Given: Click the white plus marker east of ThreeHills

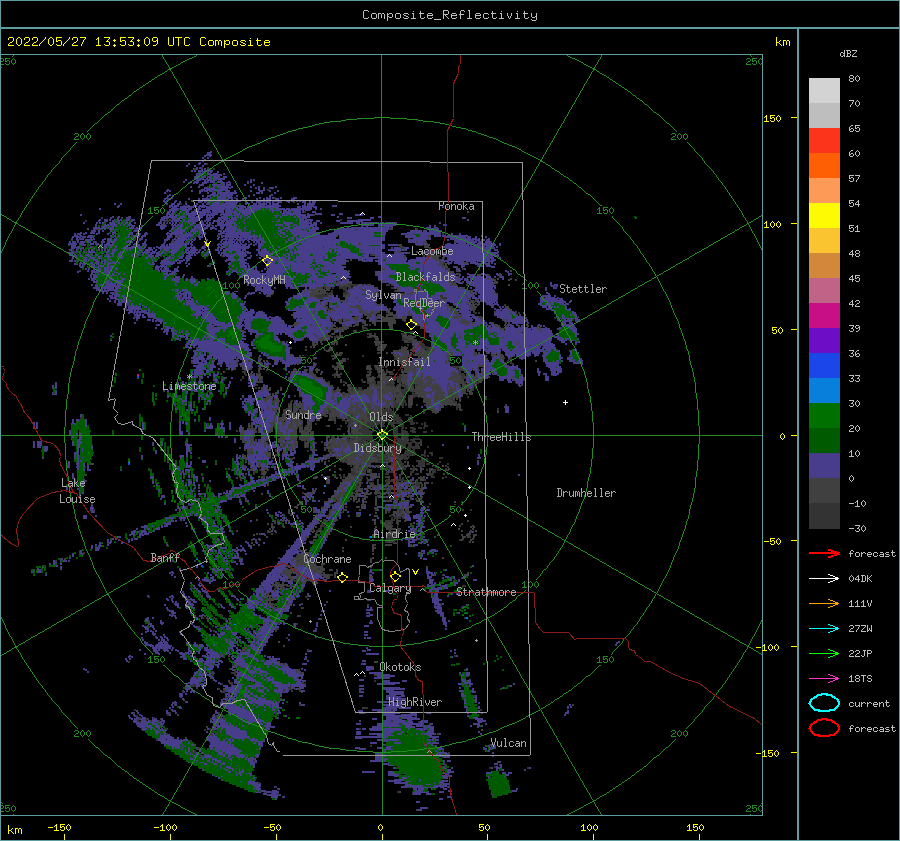Looking at the screenshot, I should [x=565, y=402].
